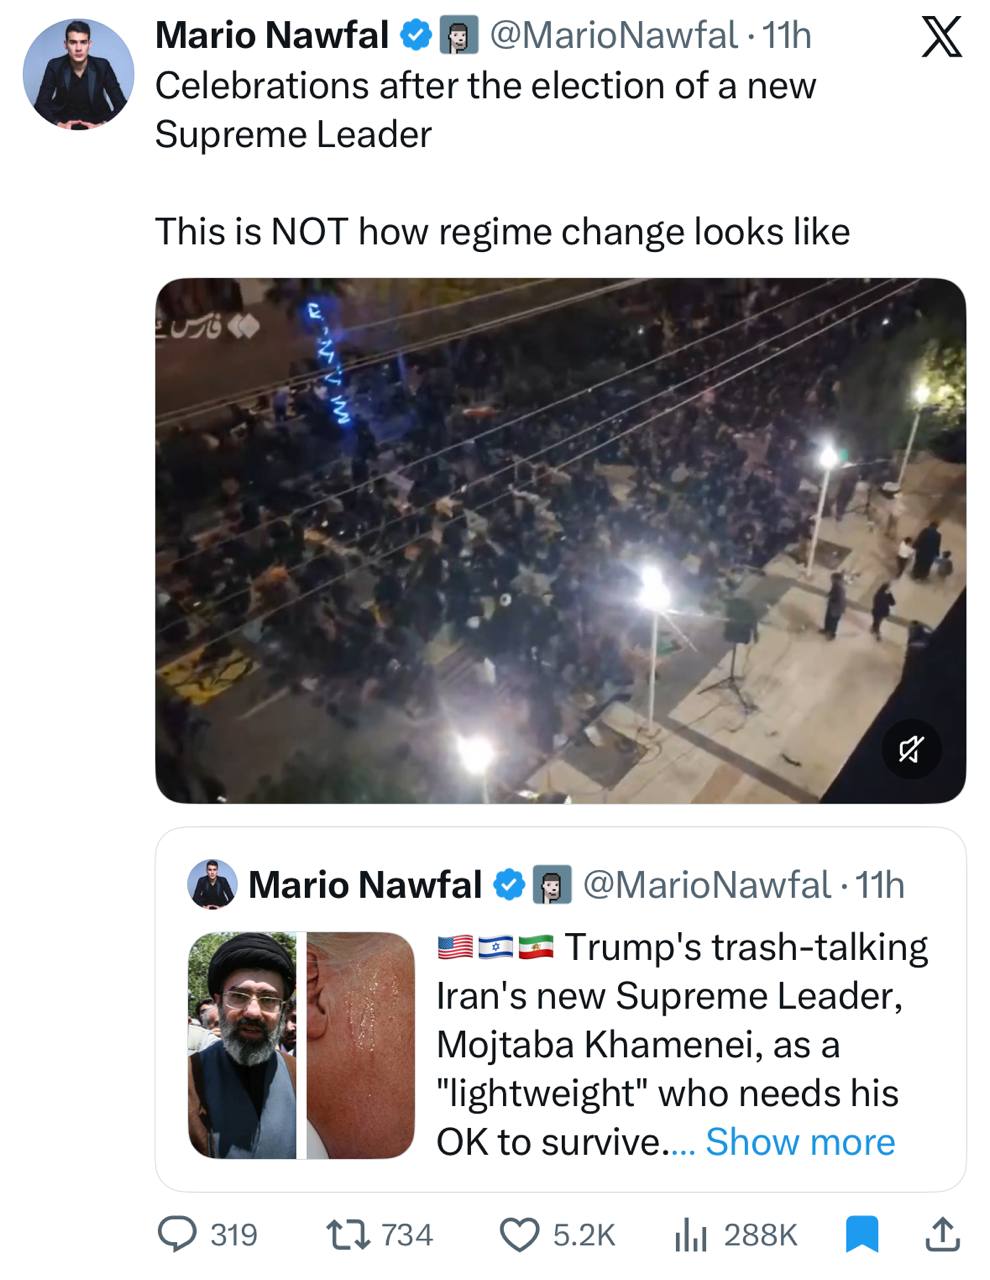View post analytics bar chart icon

tap(691, 1235)
